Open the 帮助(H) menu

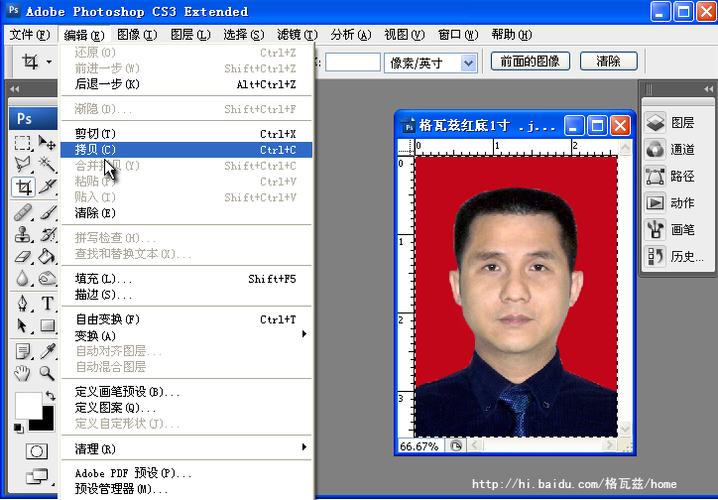511,35
